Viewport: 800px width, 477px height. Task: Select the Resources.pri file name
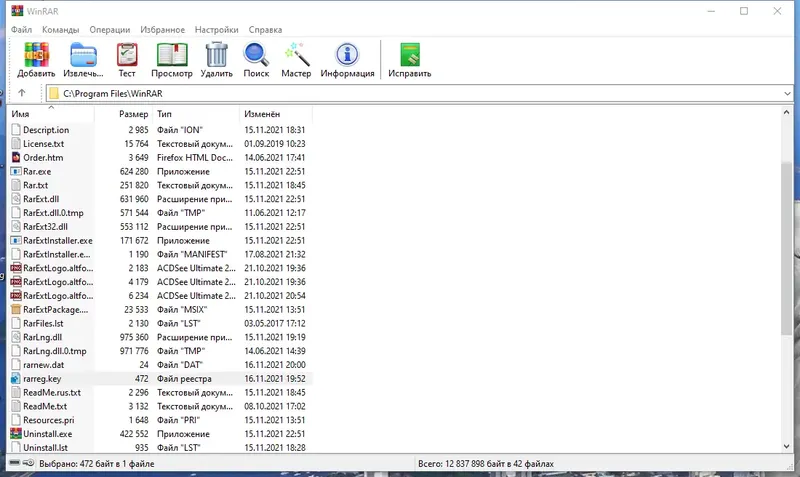[x=48, y=420]
